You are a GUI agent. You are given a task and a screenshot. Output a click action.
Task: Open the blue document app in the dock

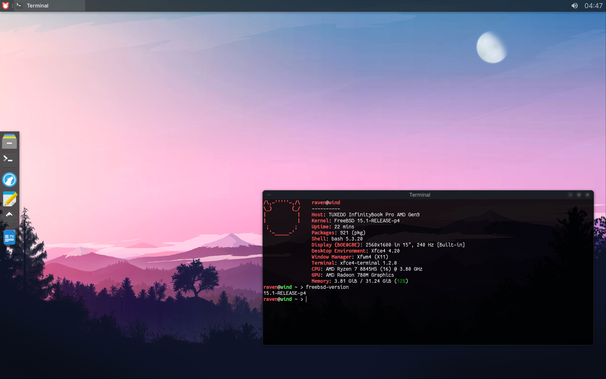tap(9, 237)
